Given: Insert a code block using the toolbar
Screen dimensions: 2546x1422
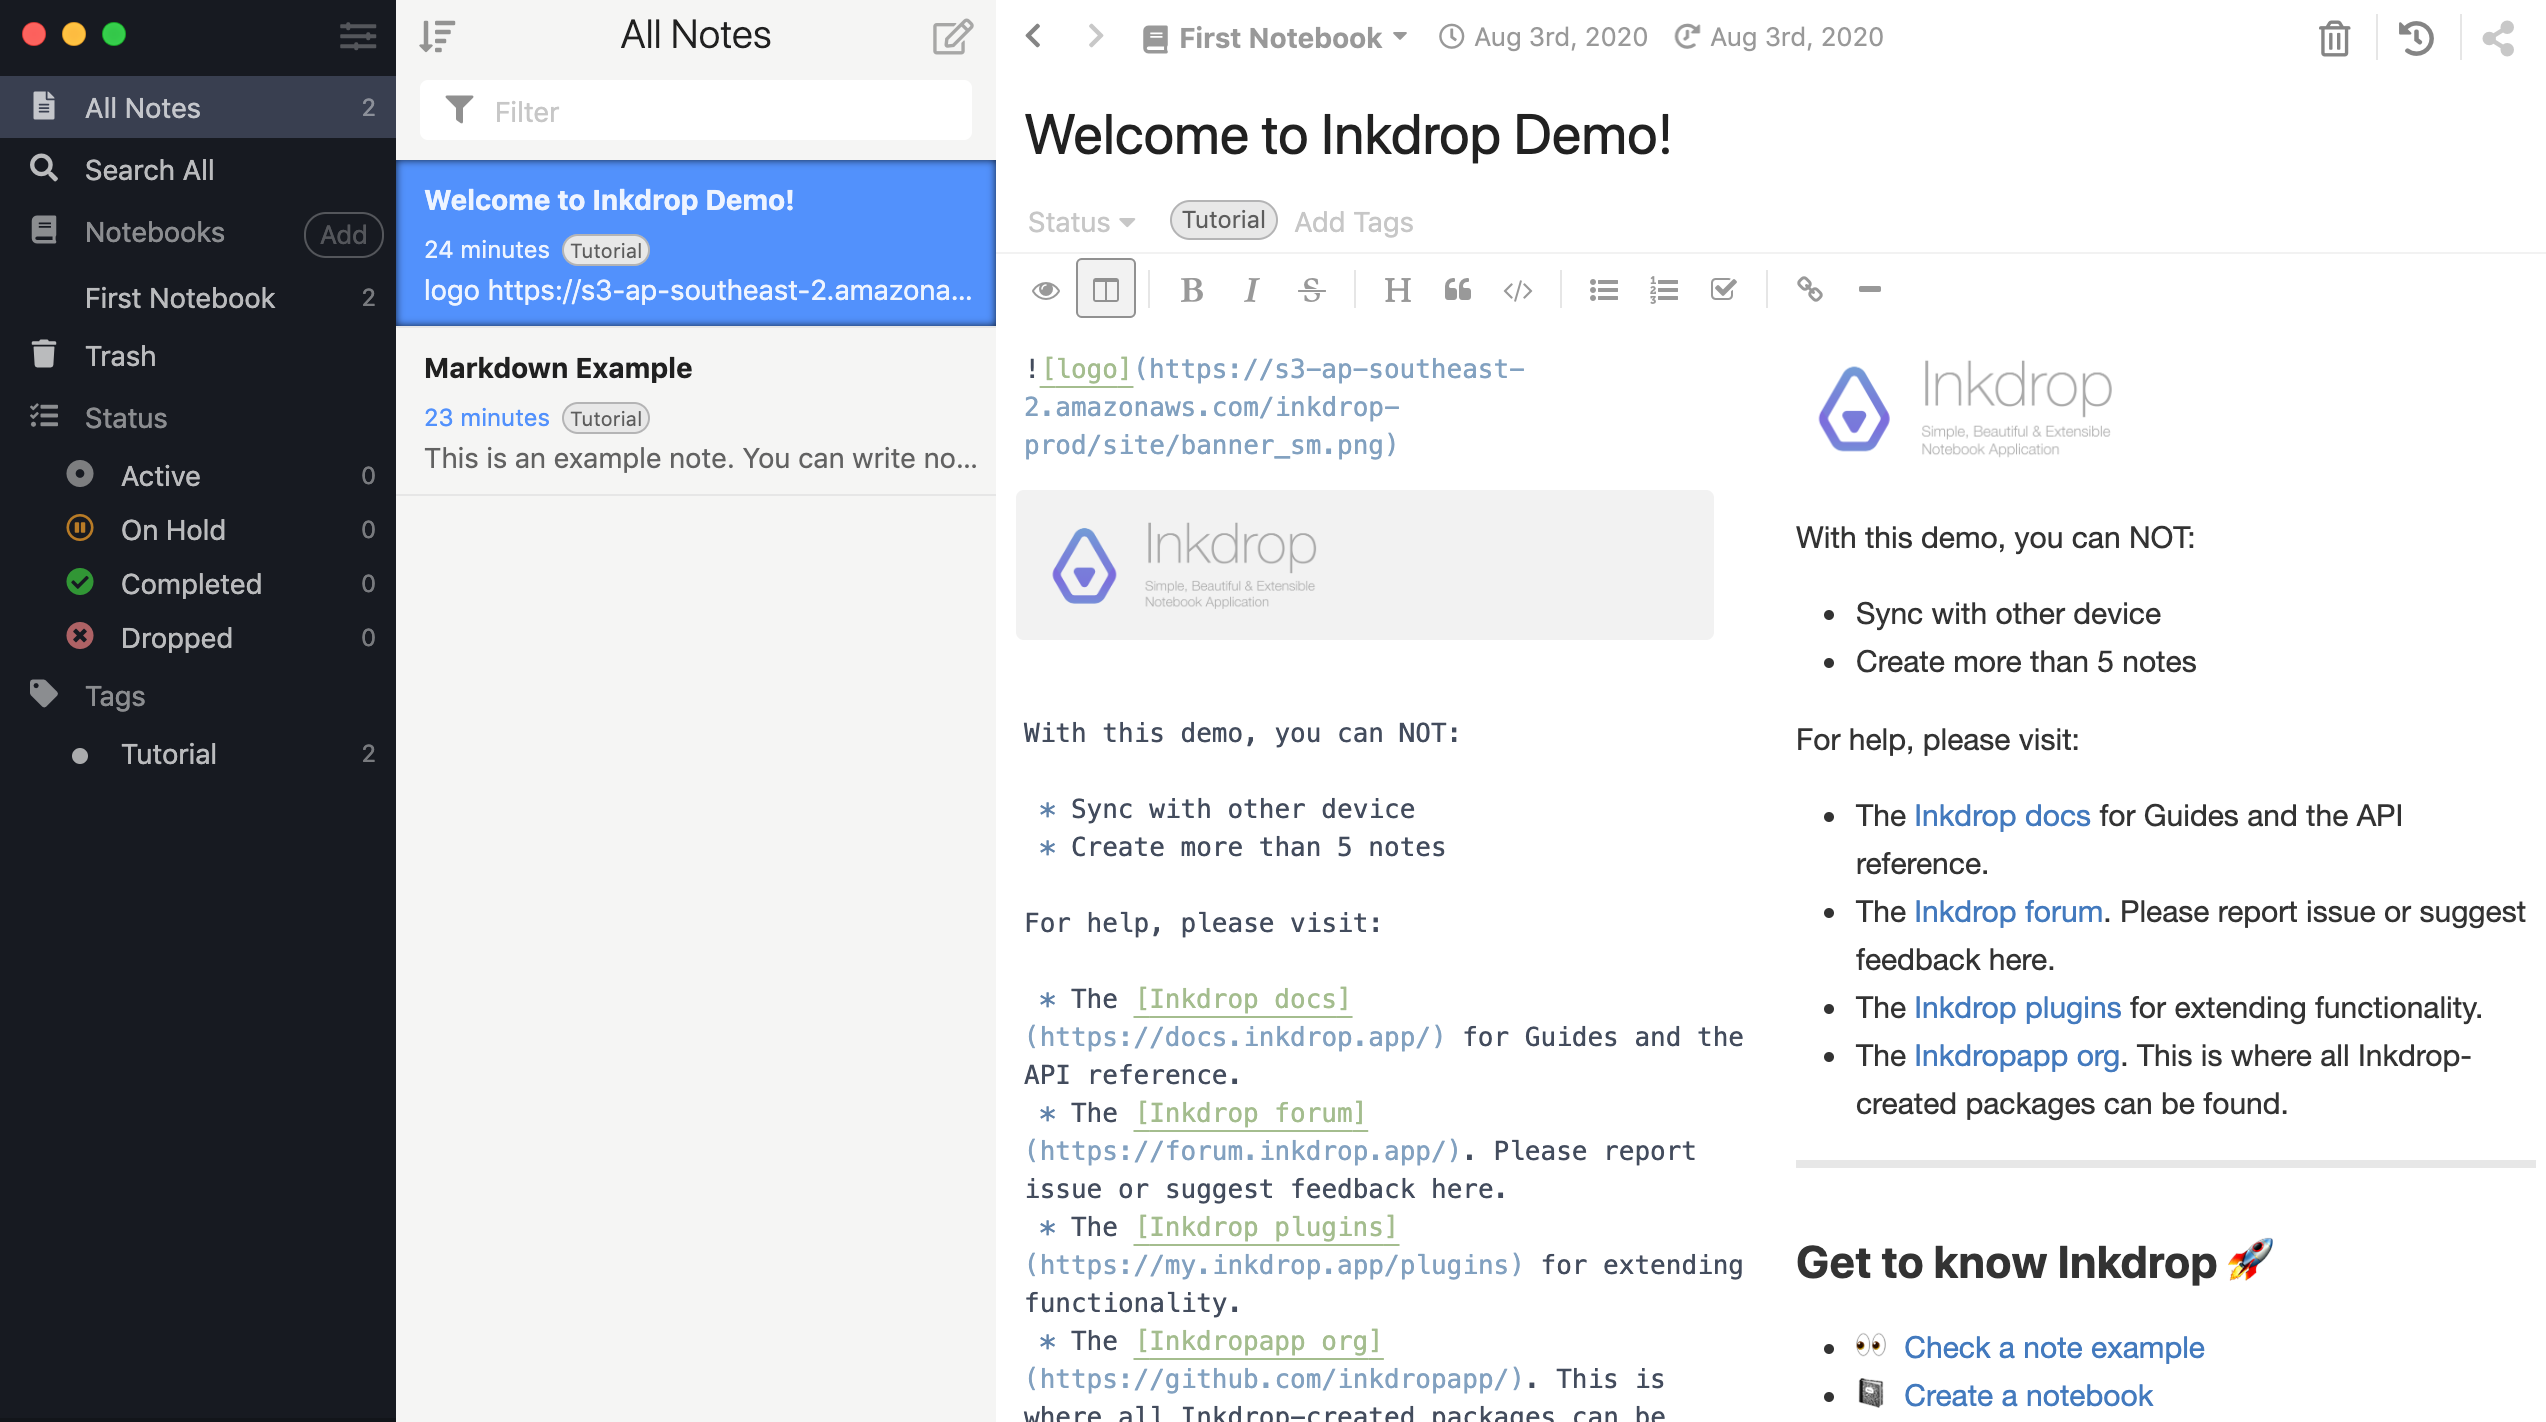Looking at the screenshot, I should 1517,291.
